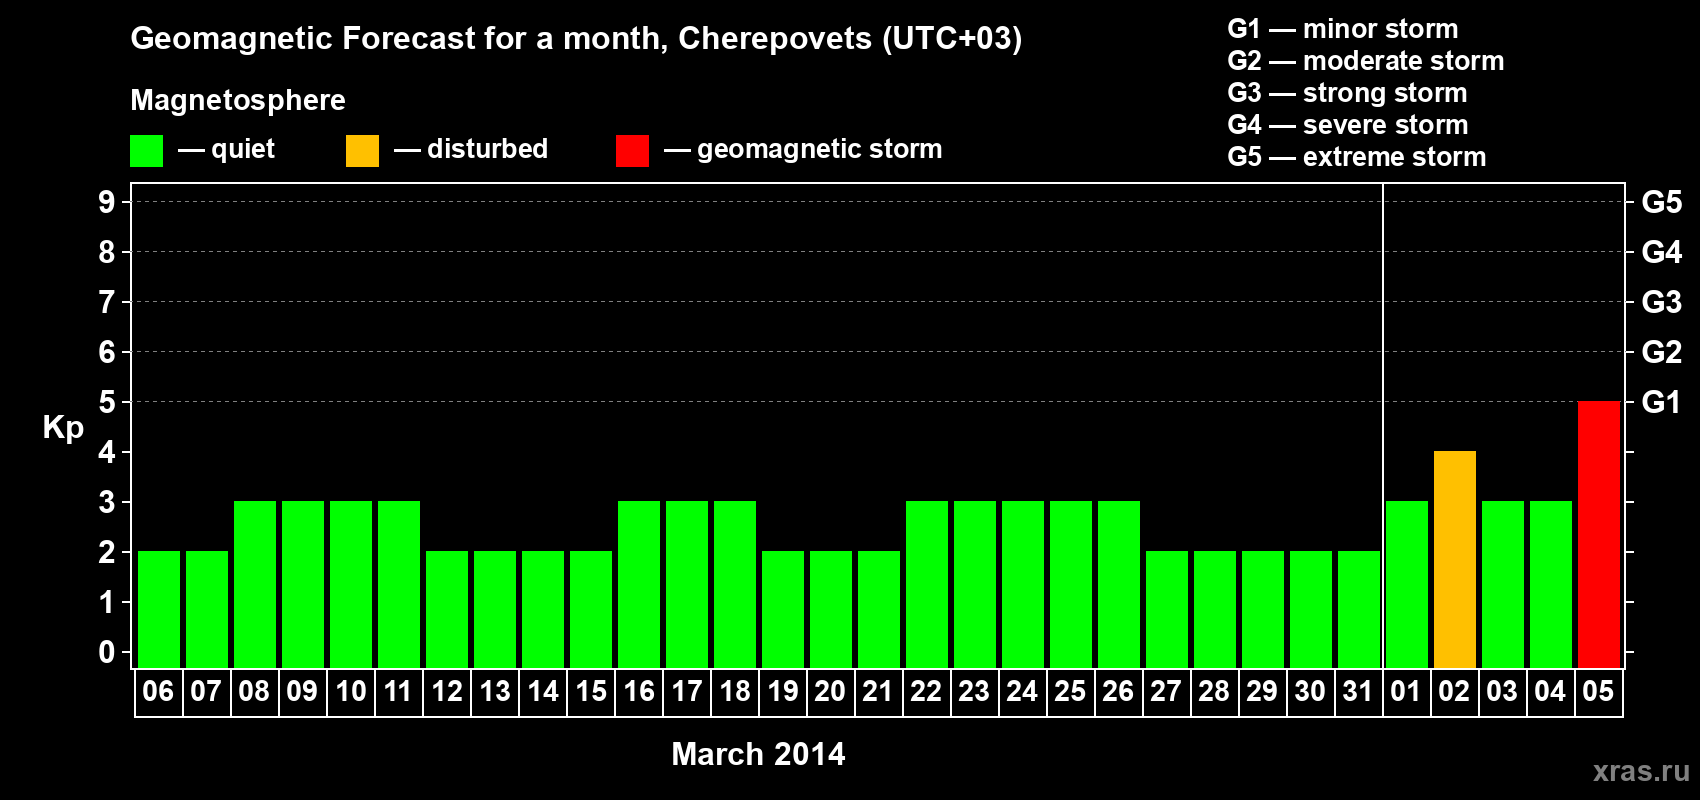Select the orange bar for day 02

[1454, 559]
